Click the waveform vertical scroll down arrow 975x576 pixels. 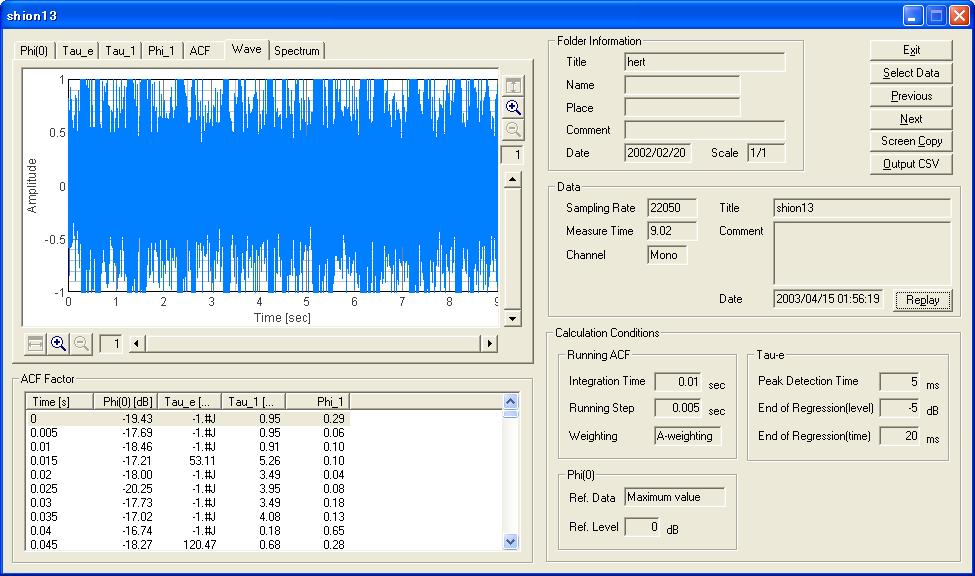click(512, 318)
